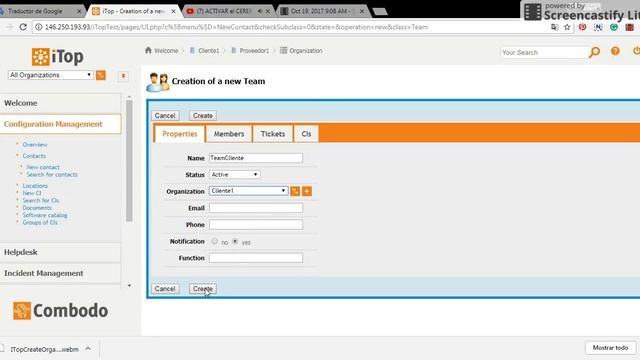640x360 pixels.
Task: Open Groups of CIs link
Action: [x=40, y=222]
